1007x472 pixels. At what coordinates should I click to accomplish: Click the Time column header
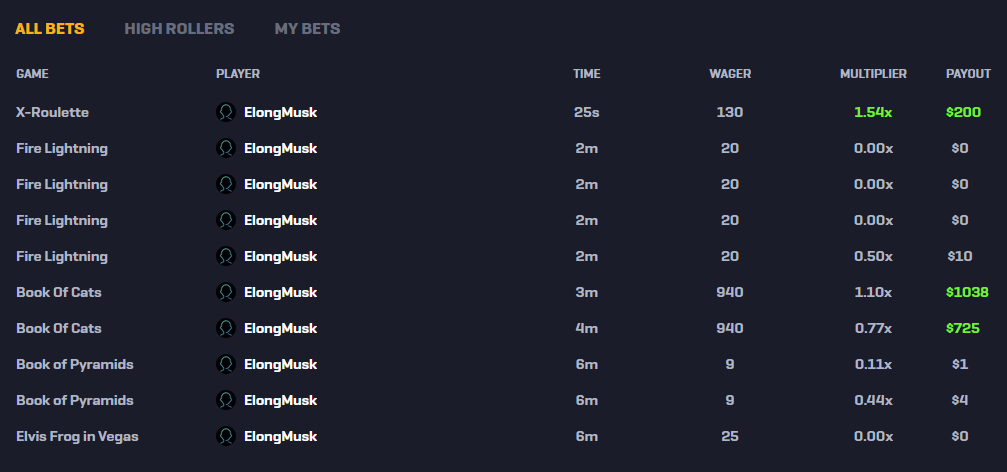[x=587, y=74]
